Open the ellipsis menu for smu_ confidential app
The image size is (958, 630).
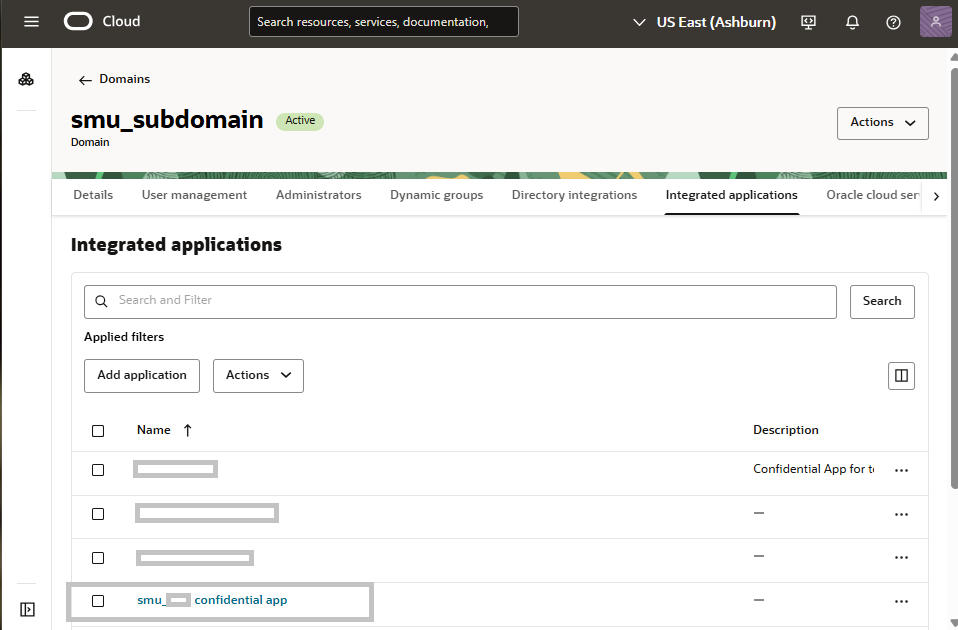901,601
